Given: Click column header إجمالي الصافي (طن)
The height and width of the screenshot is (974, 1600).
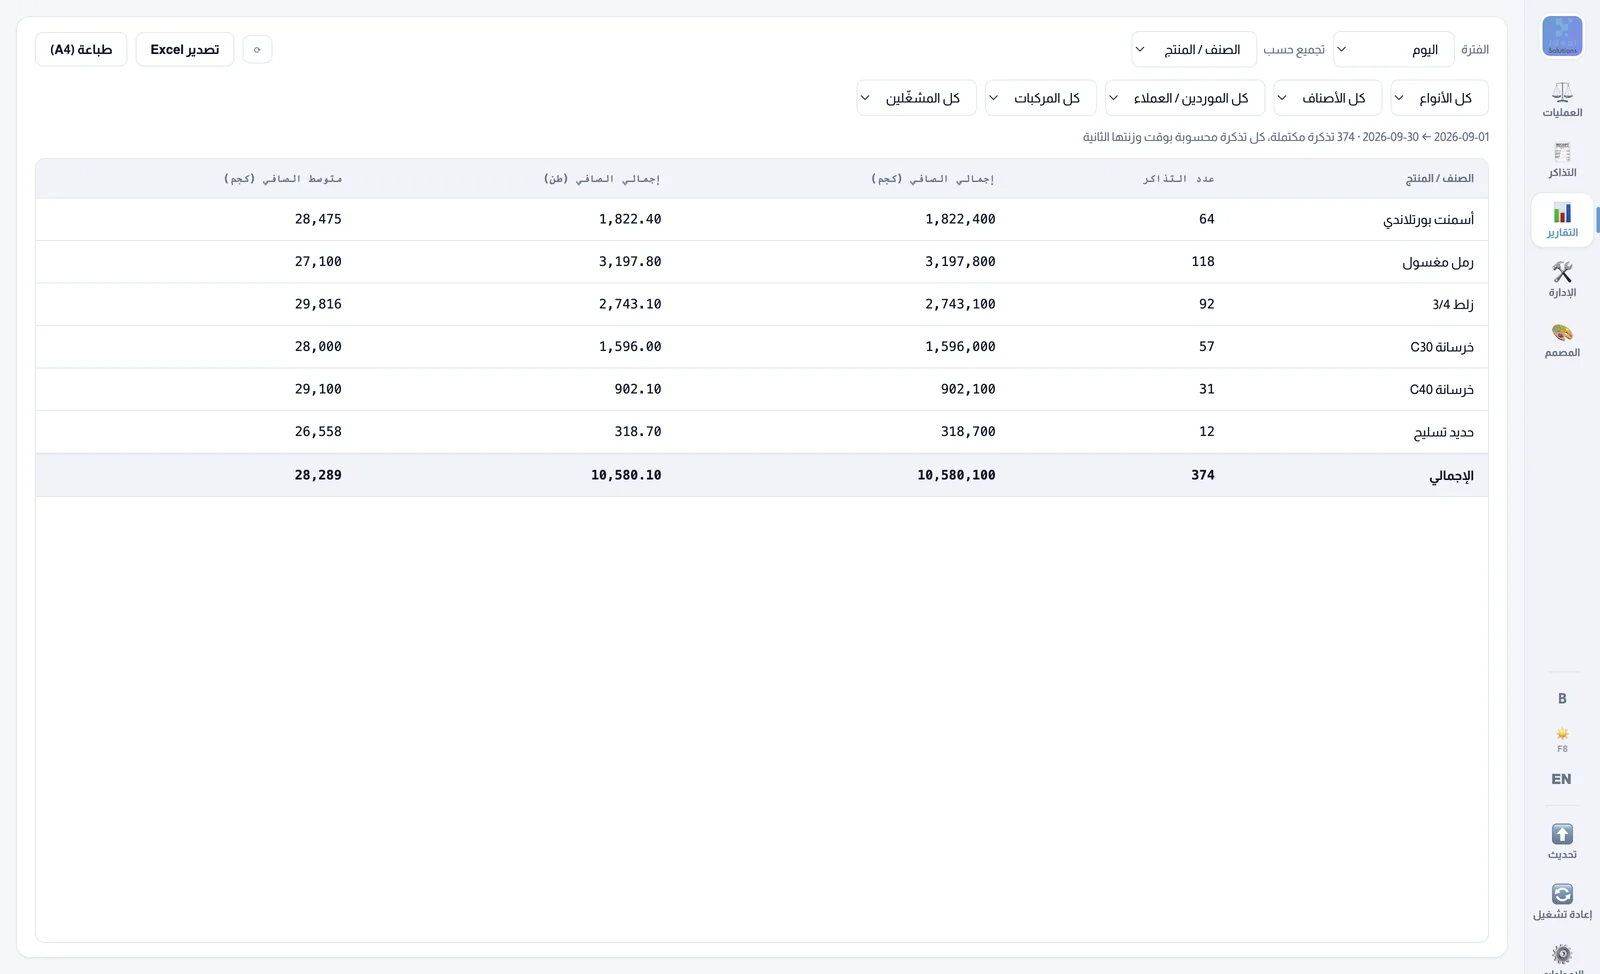Looking at the screenshot, I should point(602,178).
